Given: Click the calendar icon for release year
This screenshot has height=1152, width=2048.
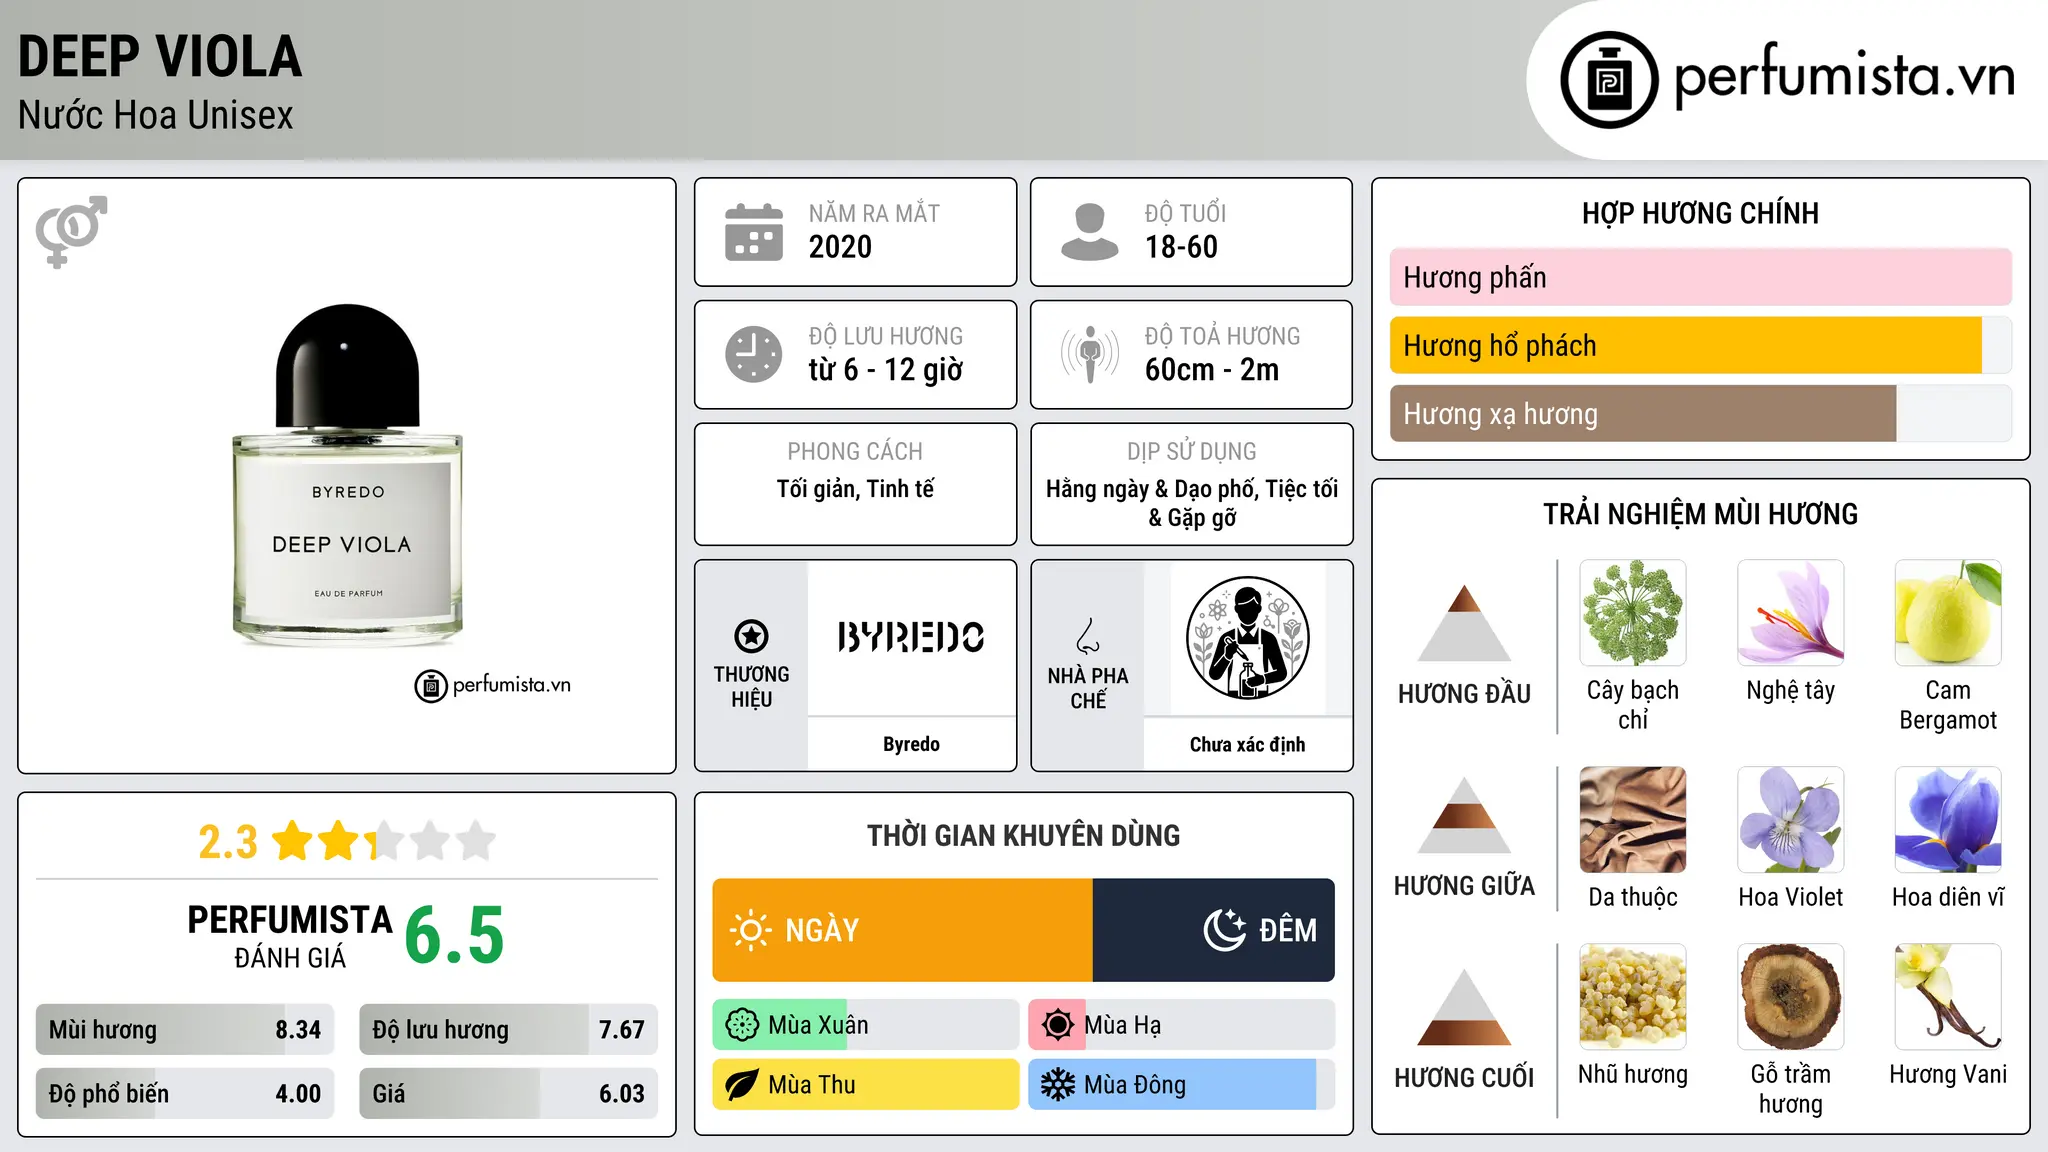Looking at the screenshot, I should (x=754, y=232).
